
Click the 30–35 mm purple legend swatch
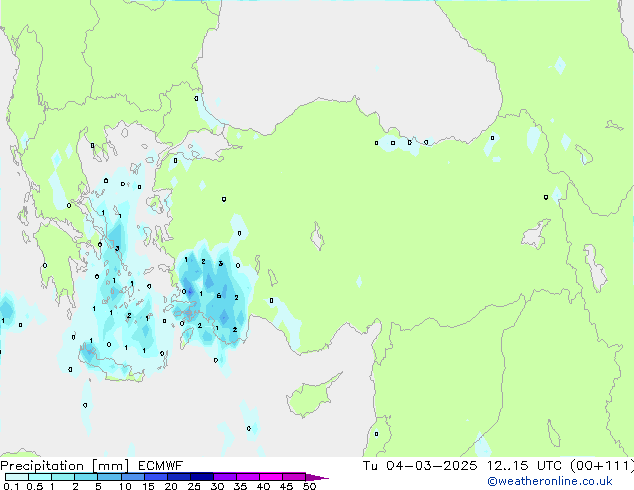(224, 477)
